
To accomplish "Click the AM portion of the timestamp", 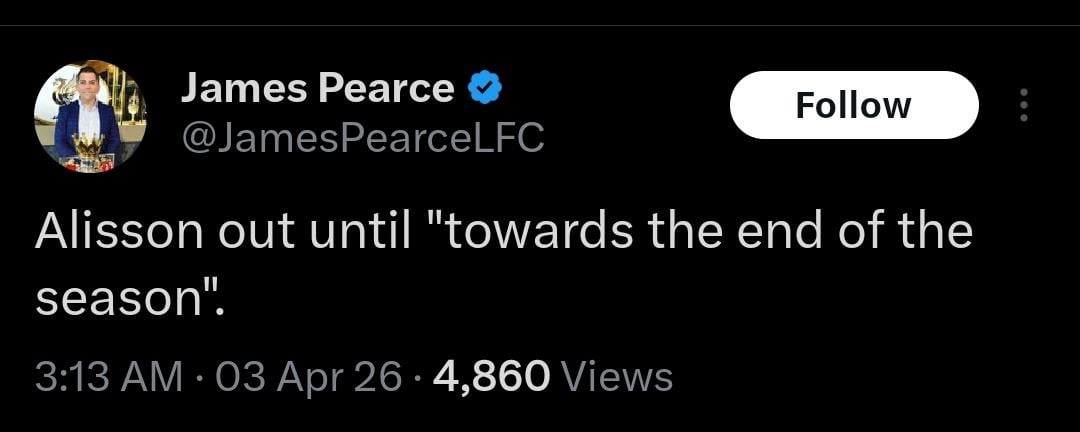I will pos(153,377).
